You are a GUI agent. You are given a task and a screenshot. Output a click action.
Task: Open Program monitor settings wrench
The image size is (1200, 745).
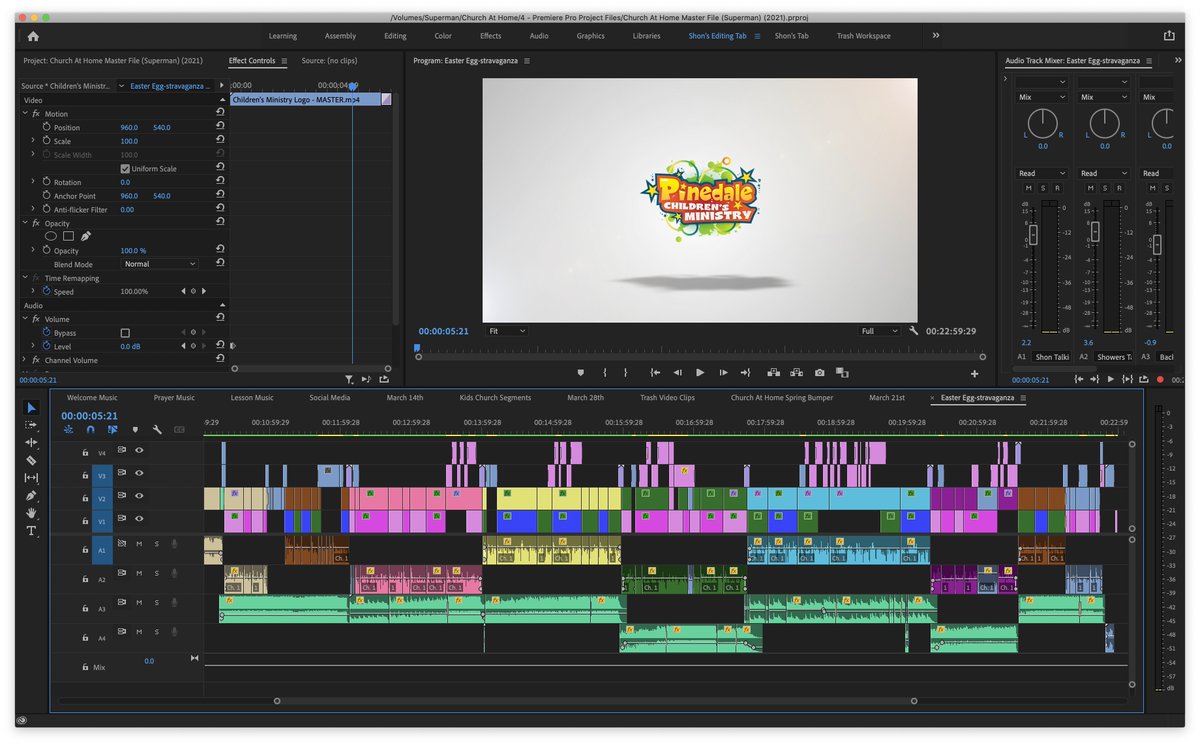pyautogui.click(x=914, y=330)
